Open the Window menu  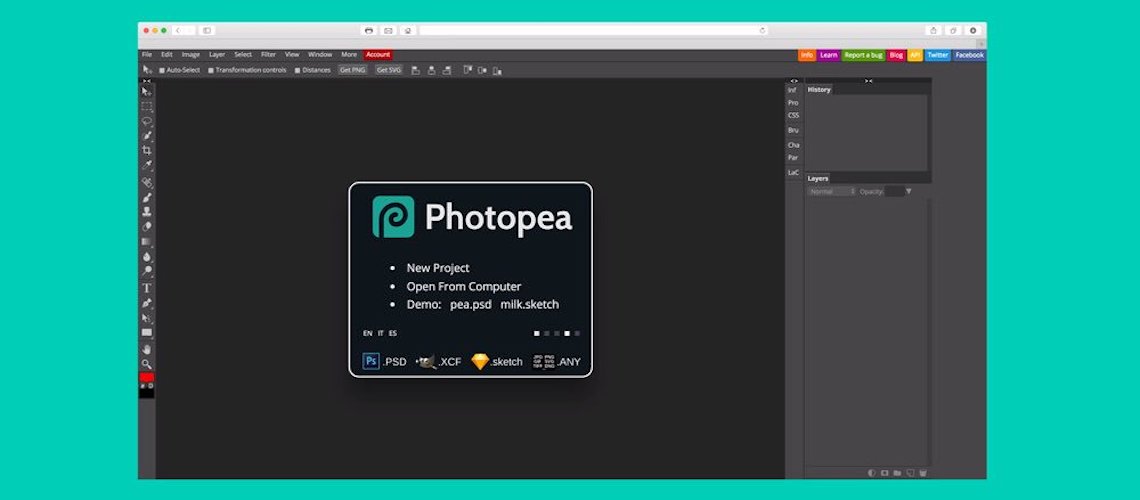tap(320, 55)
